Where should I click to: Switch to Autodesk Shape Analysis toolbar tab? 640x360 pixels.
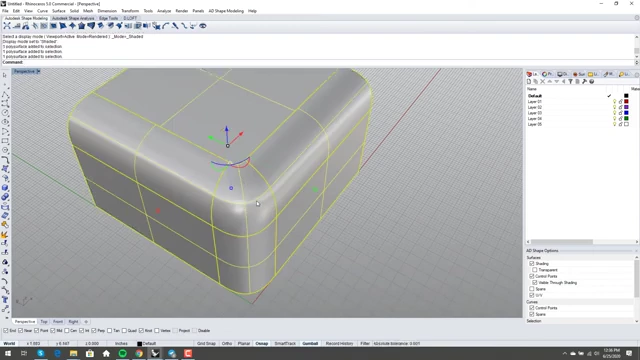click(x=73, y=18)
